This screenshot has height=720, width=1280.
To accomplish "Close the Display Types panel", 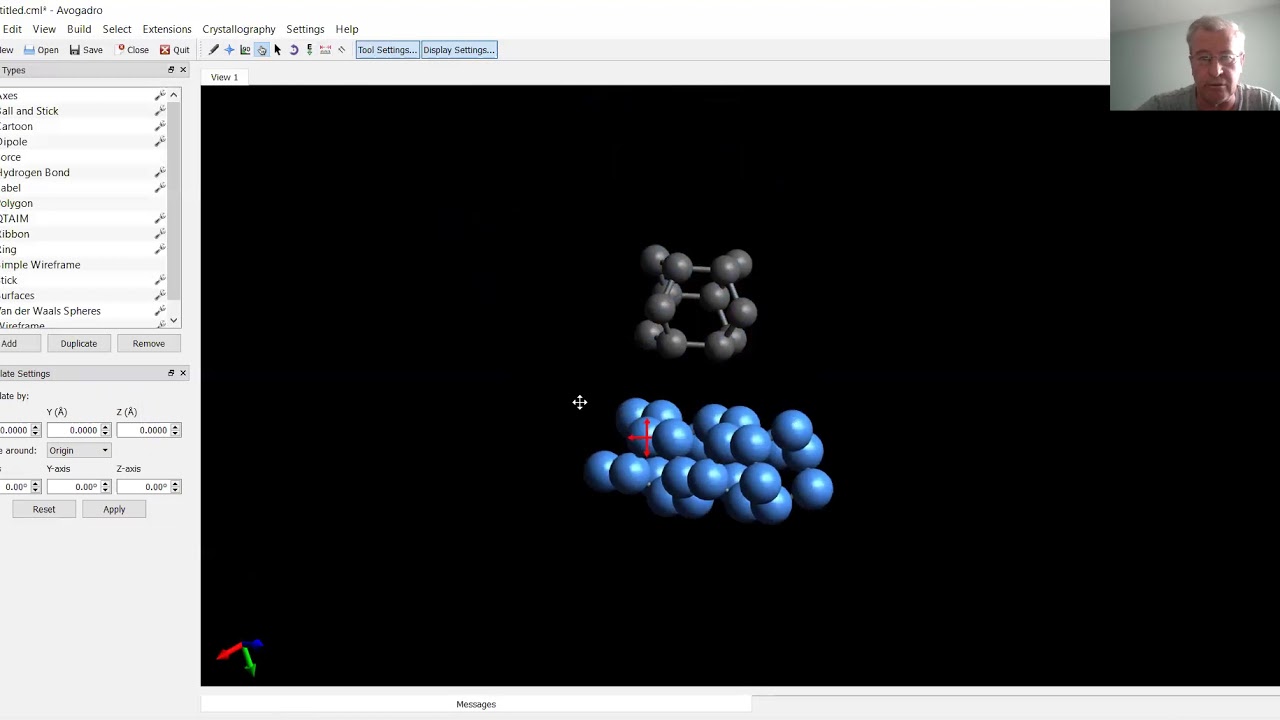I will point(183,70).
